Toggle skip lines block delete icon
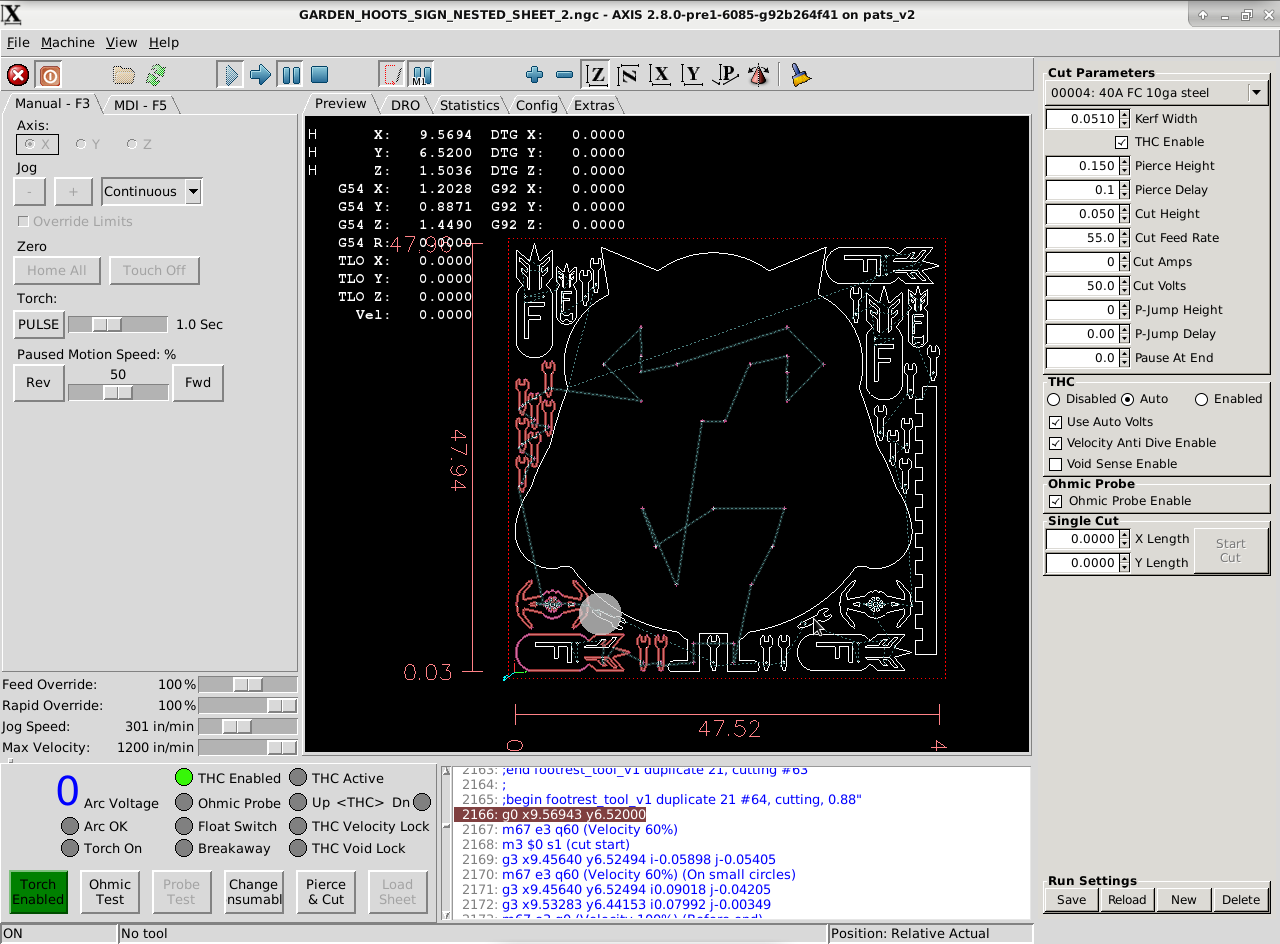Viewport: 1280px width, 944px height. pos(392,75)
